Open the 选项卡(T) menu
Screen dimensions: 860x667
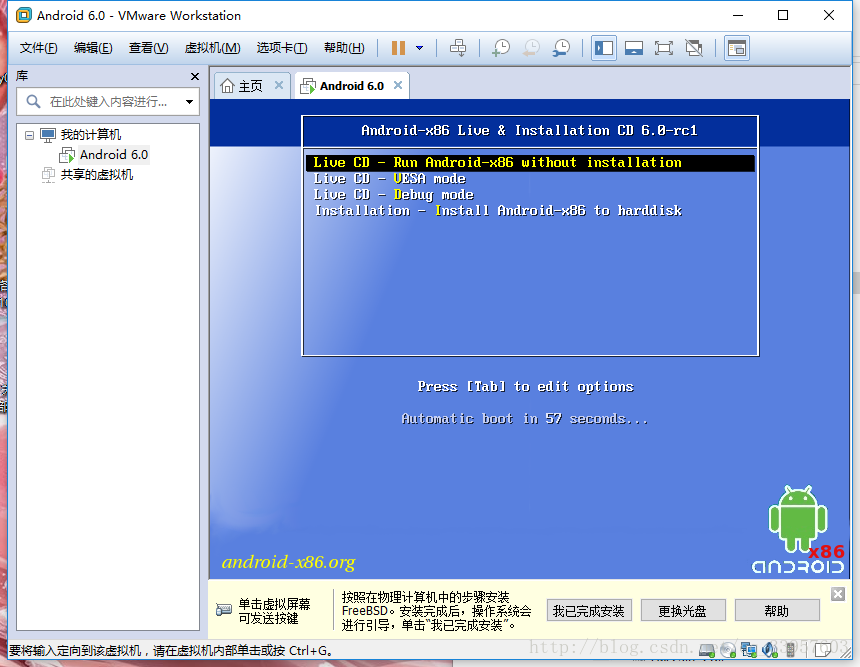[x=282, y=48]
